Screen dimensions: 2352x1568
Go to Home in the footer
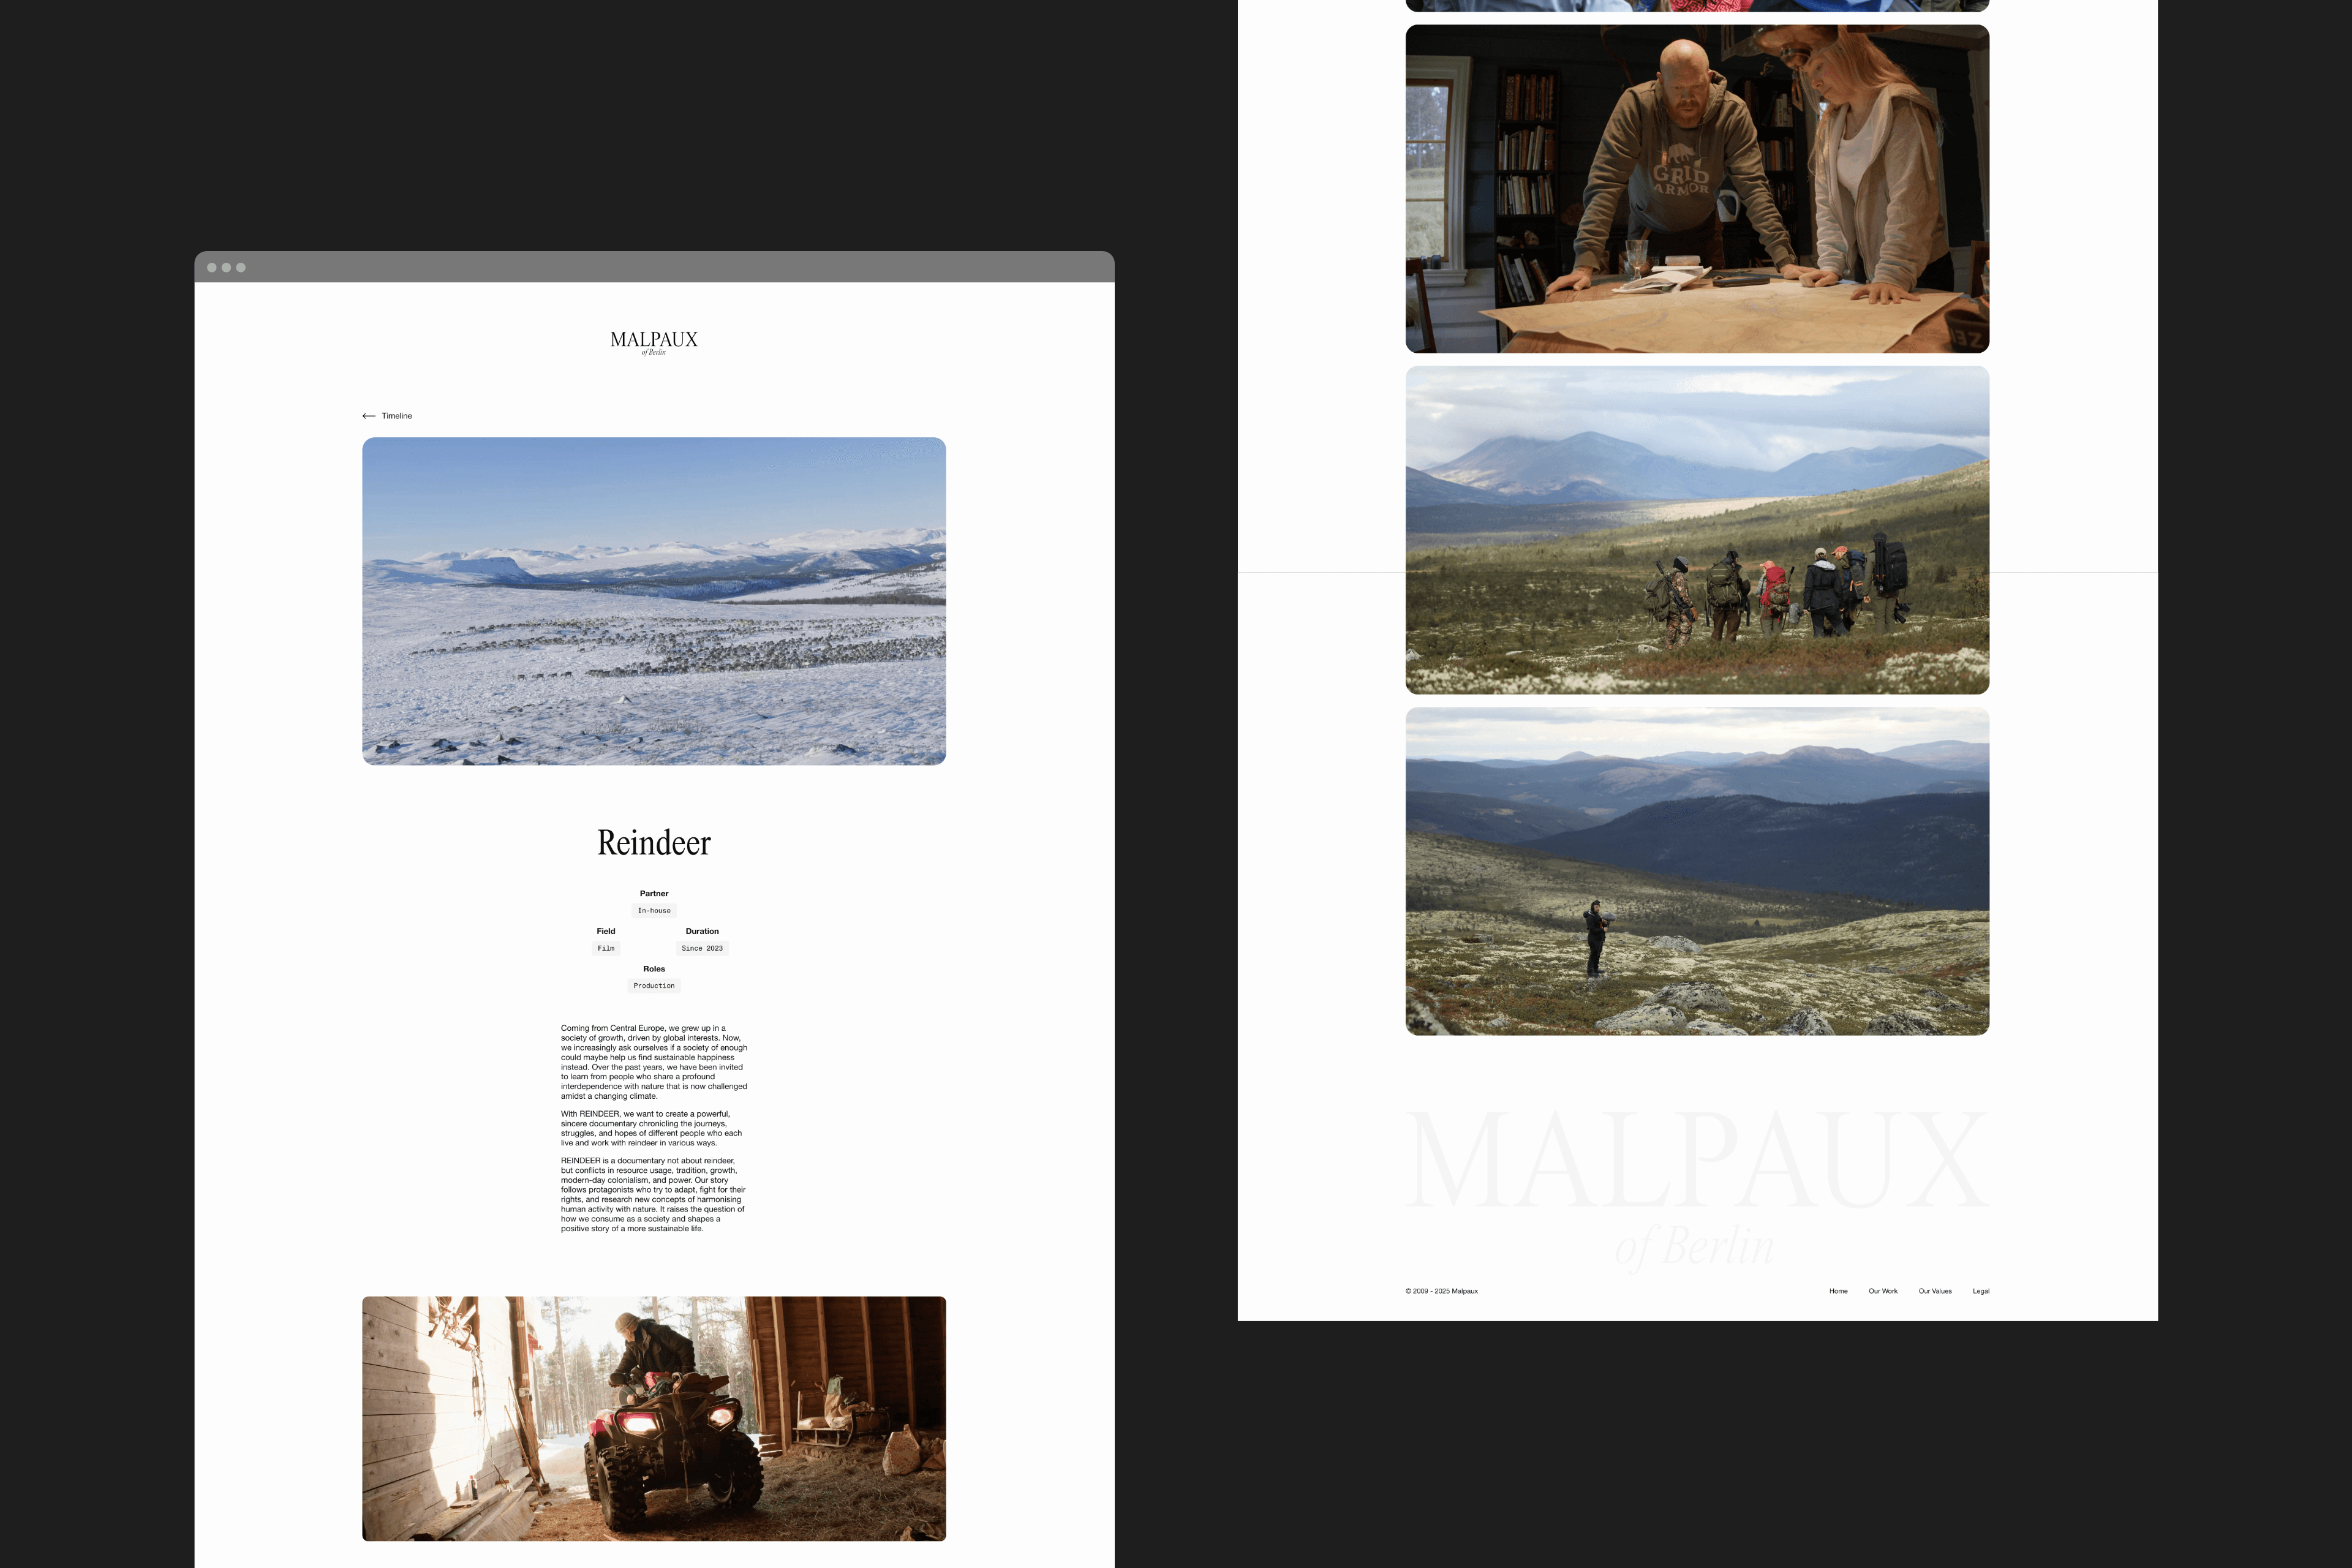point(1838,1291)
